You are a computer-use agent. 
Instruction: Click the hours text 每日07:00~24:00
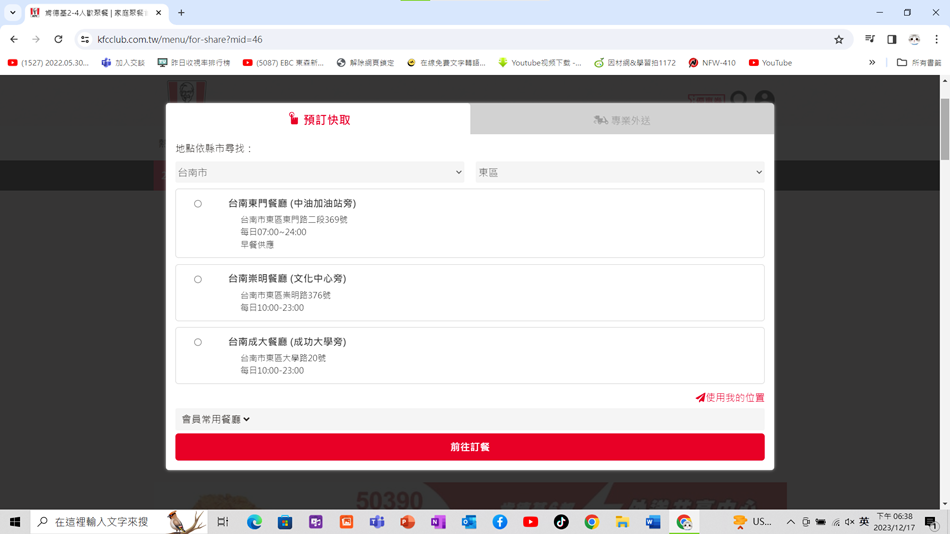273,232
